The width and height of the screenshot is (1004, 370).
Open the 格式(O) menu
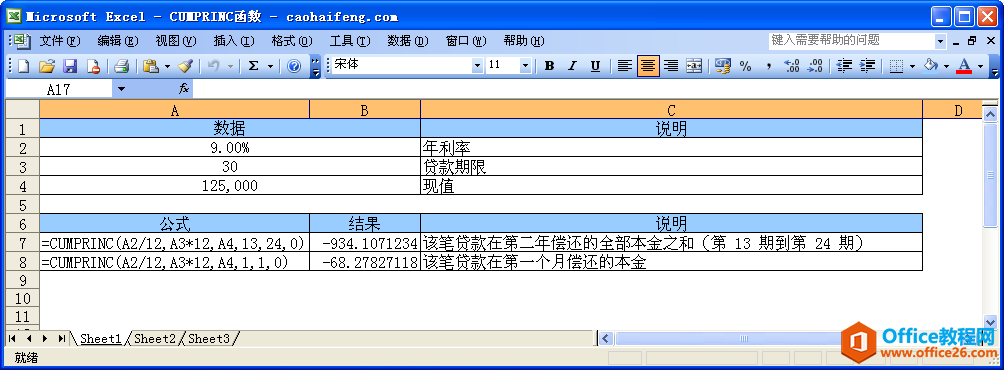click(x=292, y=41)
